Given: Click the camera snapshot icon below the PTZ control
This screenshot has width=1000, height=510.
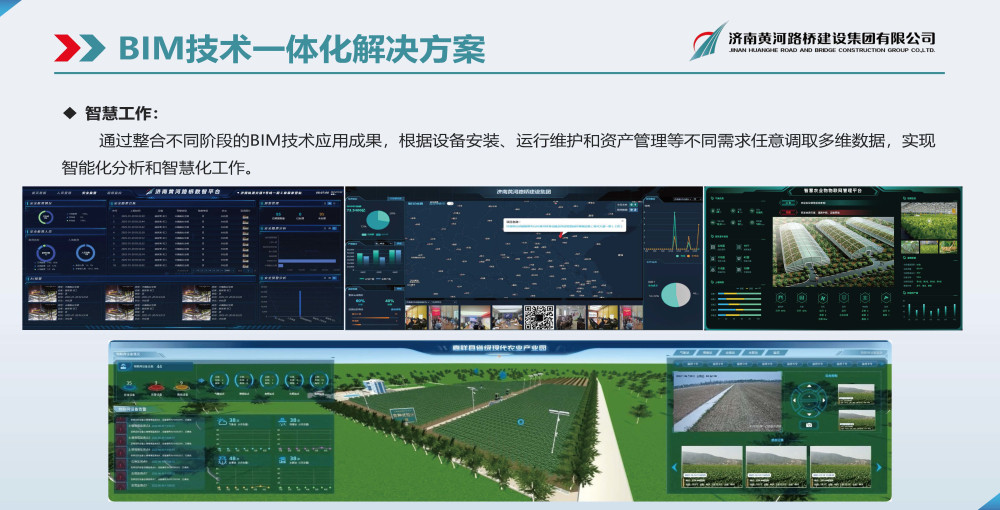Looking at the screenshot, I should [808, 427].
